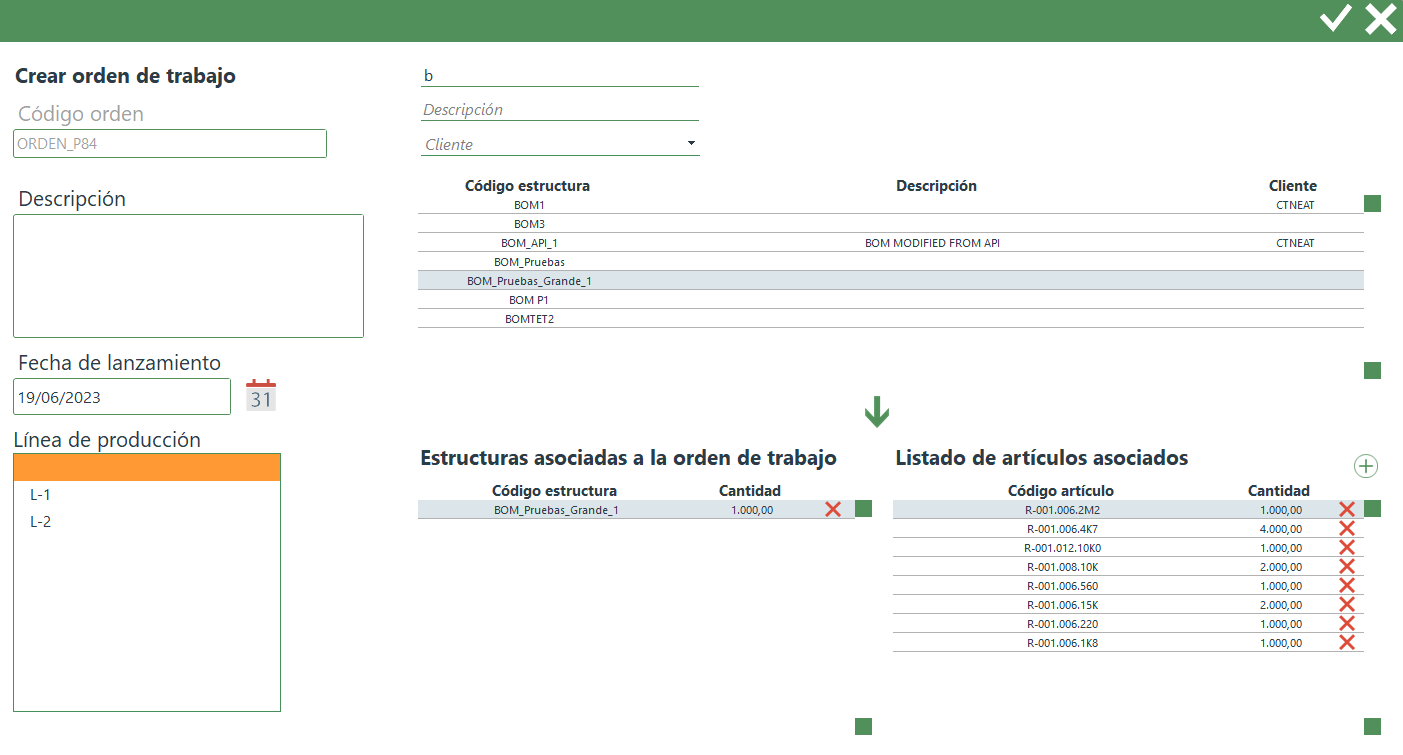Remove article R-001.008.10K with red X
This screenshot has height=755, width=1403.
(x=1347, y=567)
